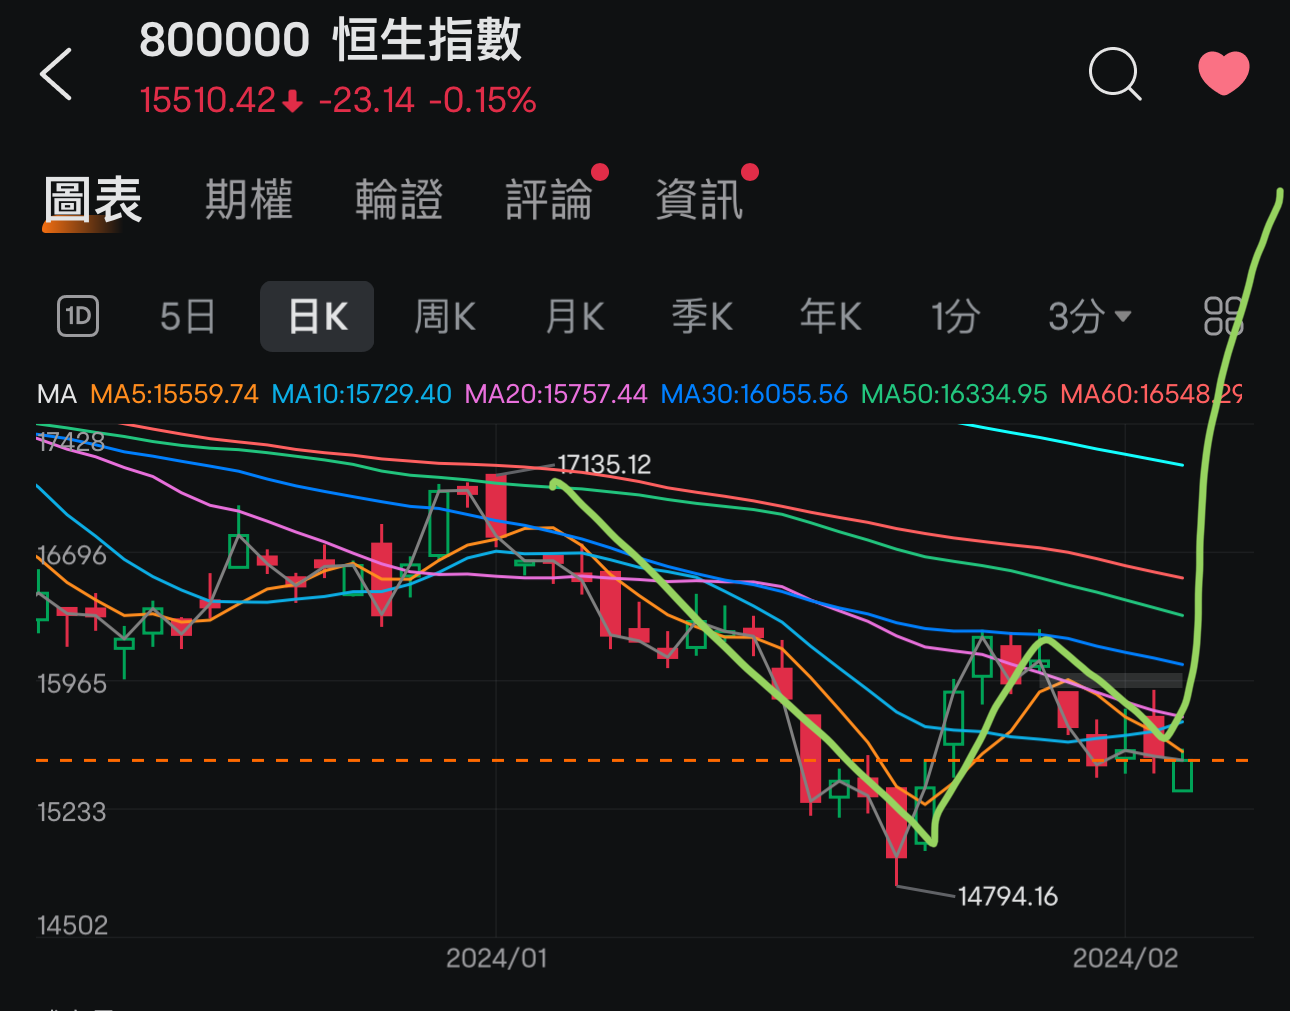The width and height of the screenshot is (1290, 1011).
Task: Tap the 15965 price axis label
Action: 71,684
